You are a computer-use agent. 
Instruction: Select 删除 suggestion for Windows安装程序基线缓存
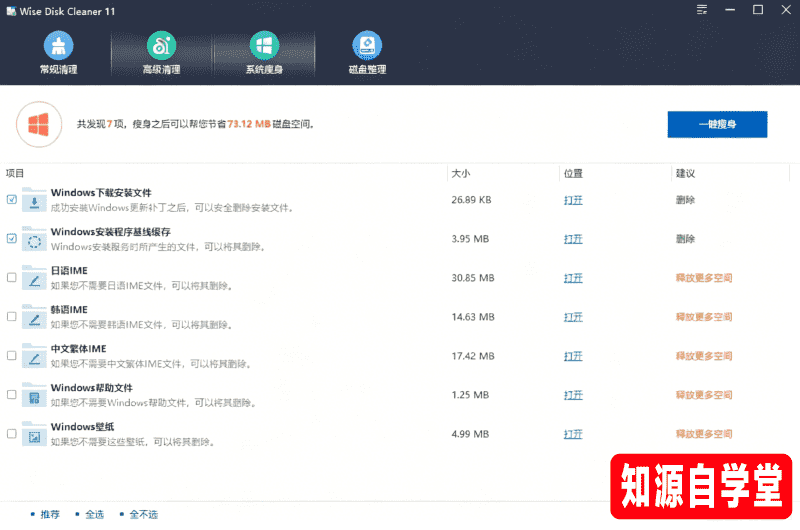coord(685,239)
